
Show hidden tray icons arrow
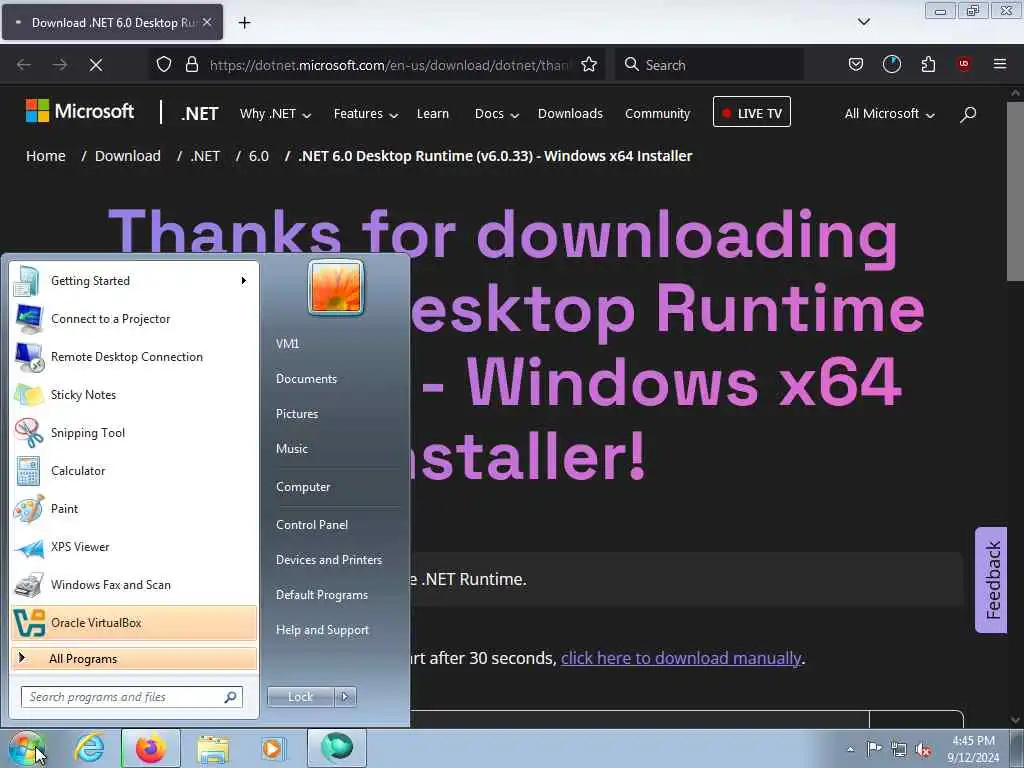pyautogui.click(x=850, y=749)
